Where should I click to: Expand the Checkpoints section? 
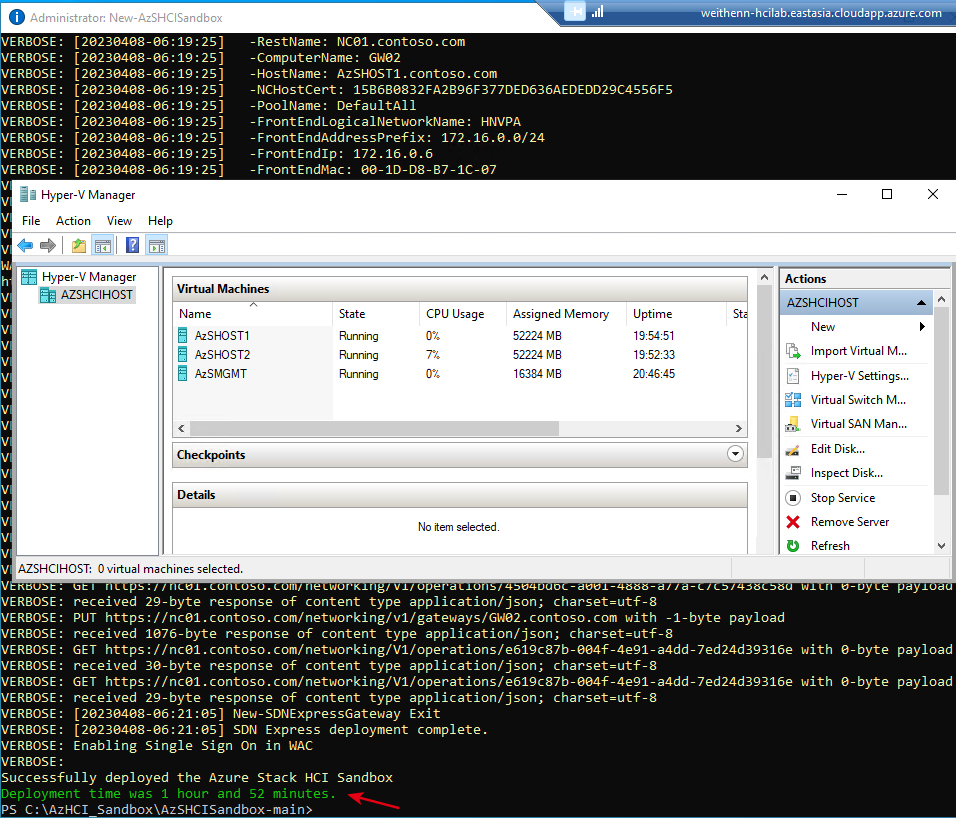coord(735,454)
